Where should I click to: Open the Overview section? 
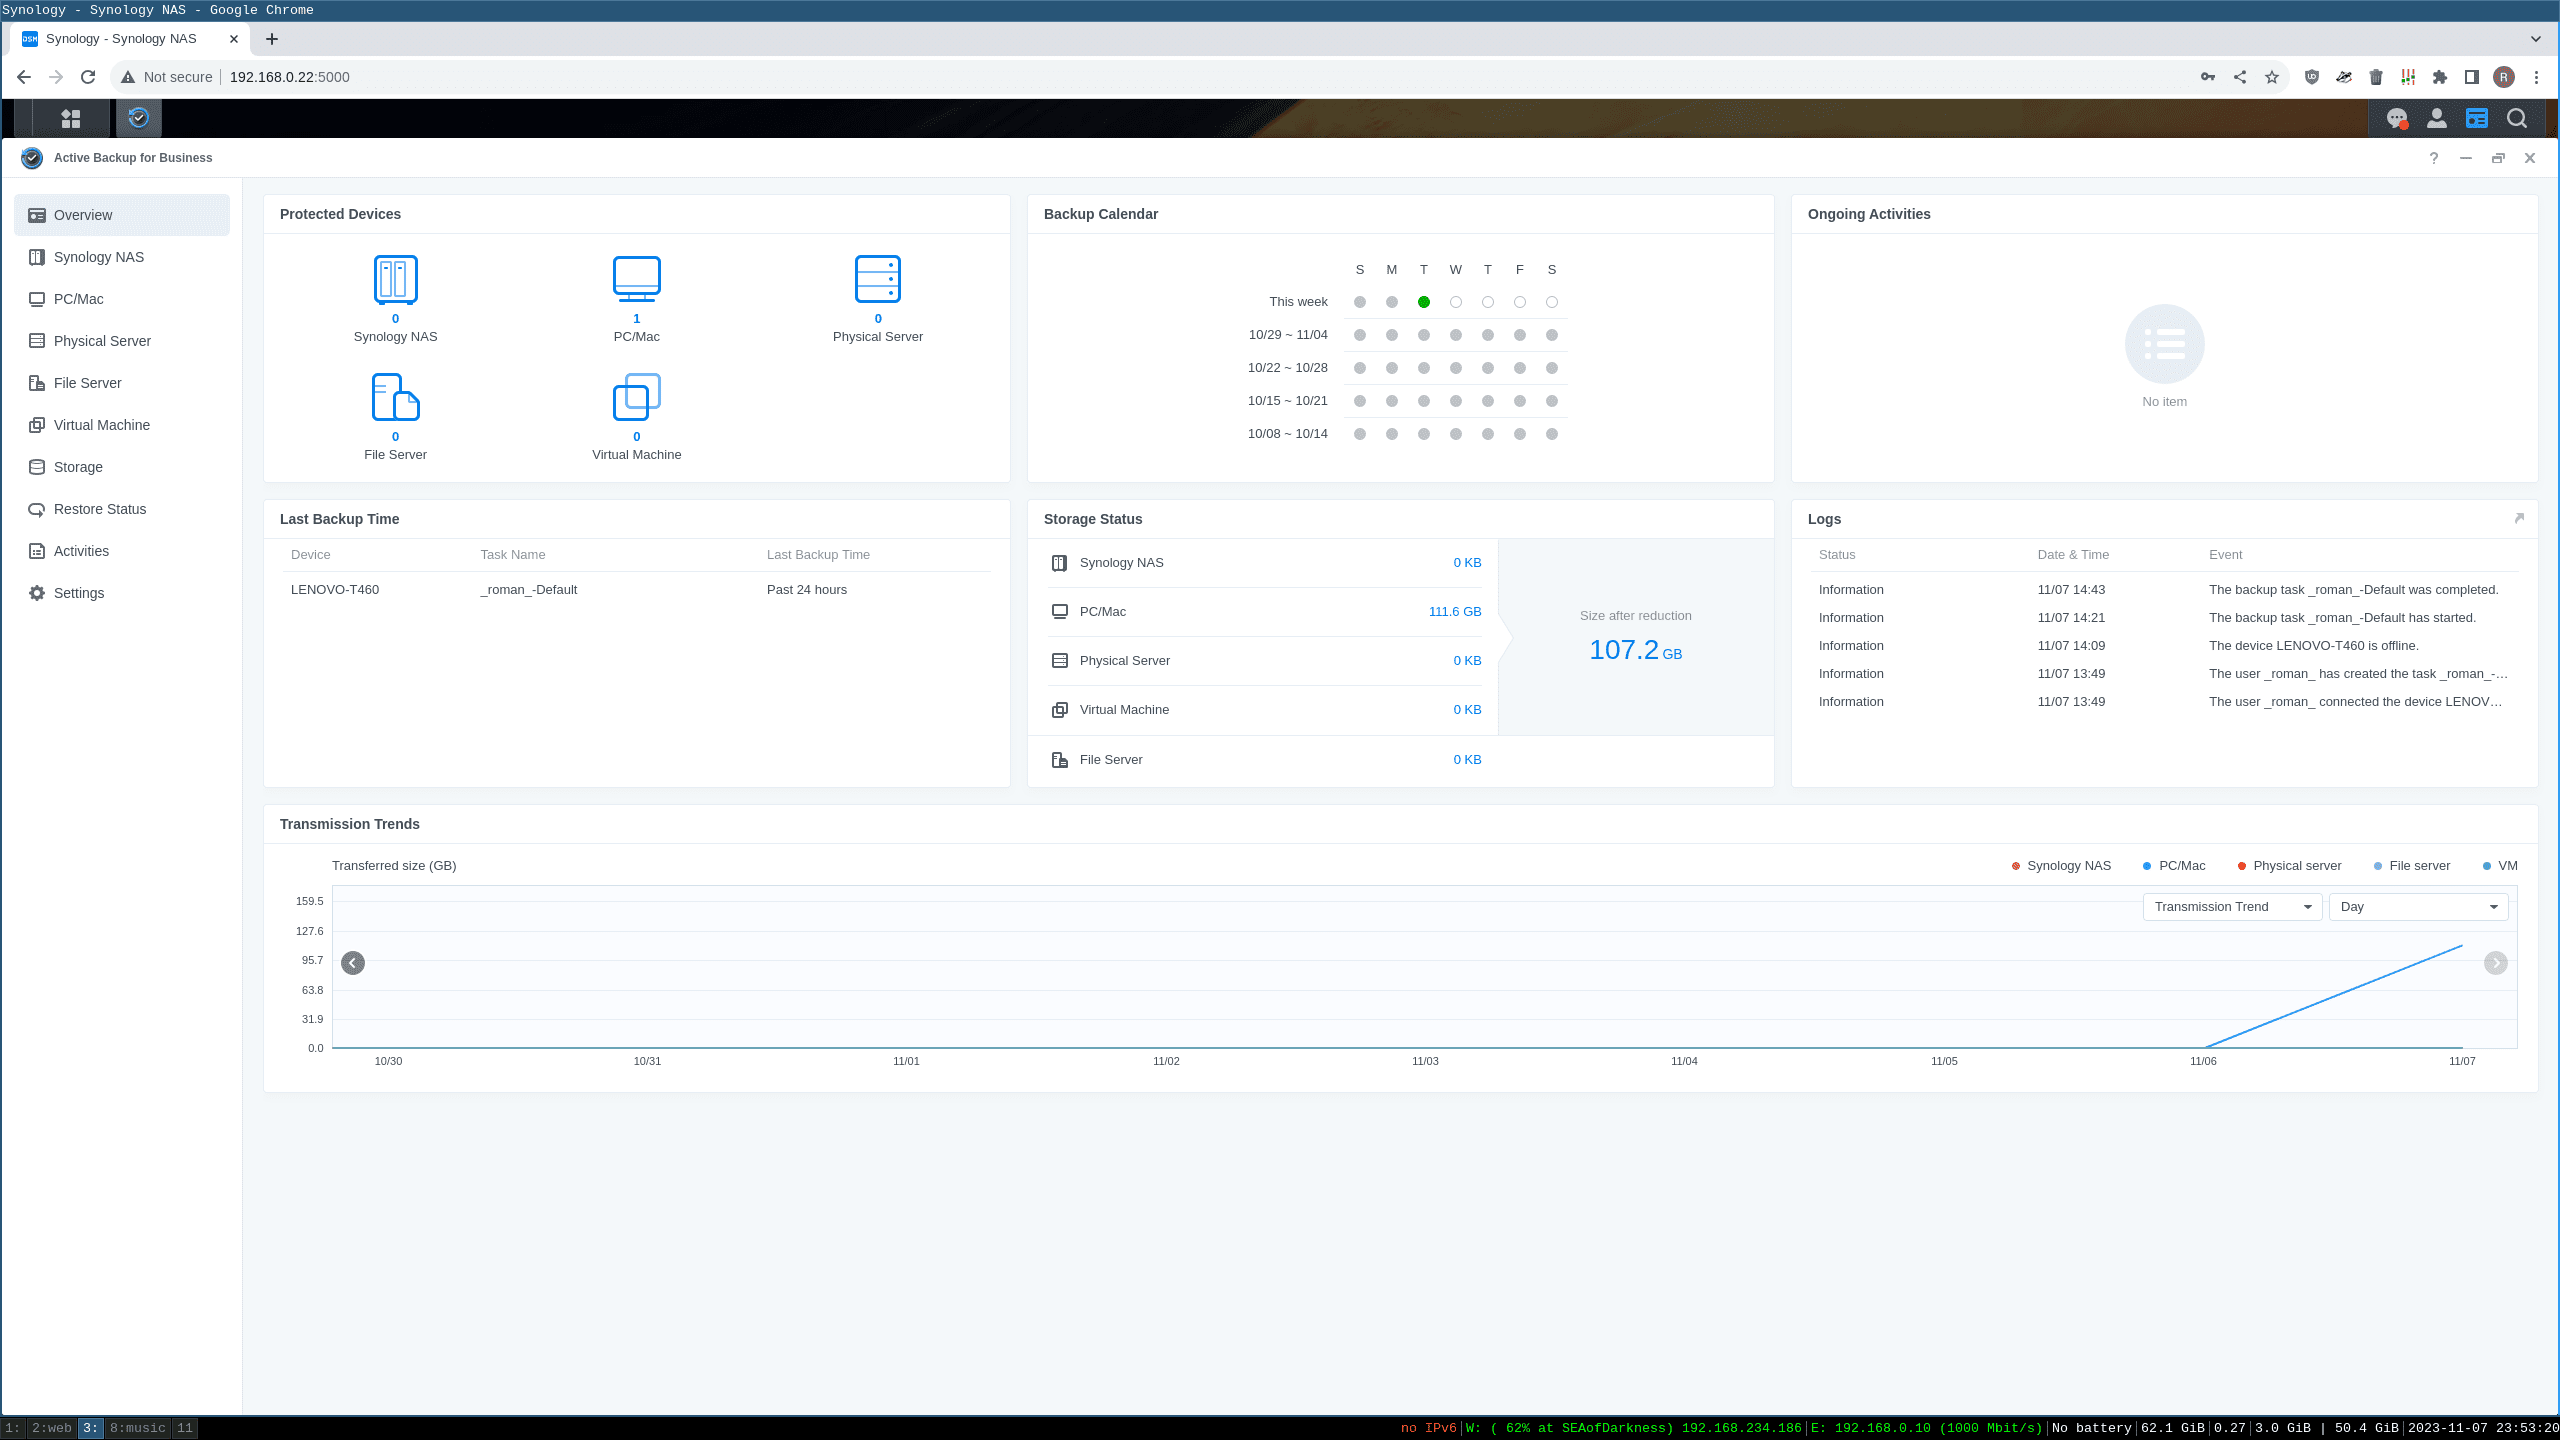(122, 215)
